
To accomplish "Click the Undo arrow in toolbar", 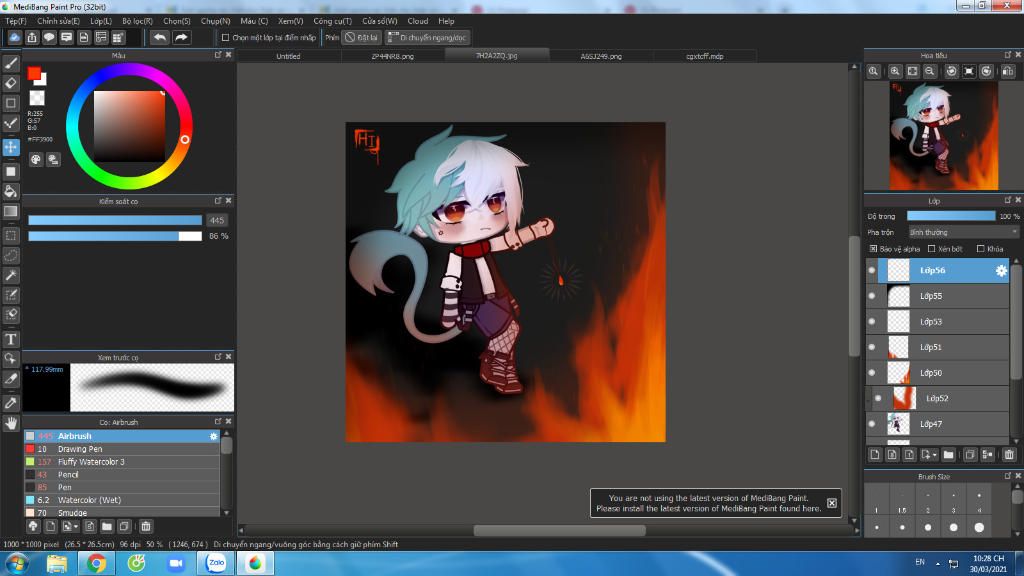I will (x=159, y=37).
